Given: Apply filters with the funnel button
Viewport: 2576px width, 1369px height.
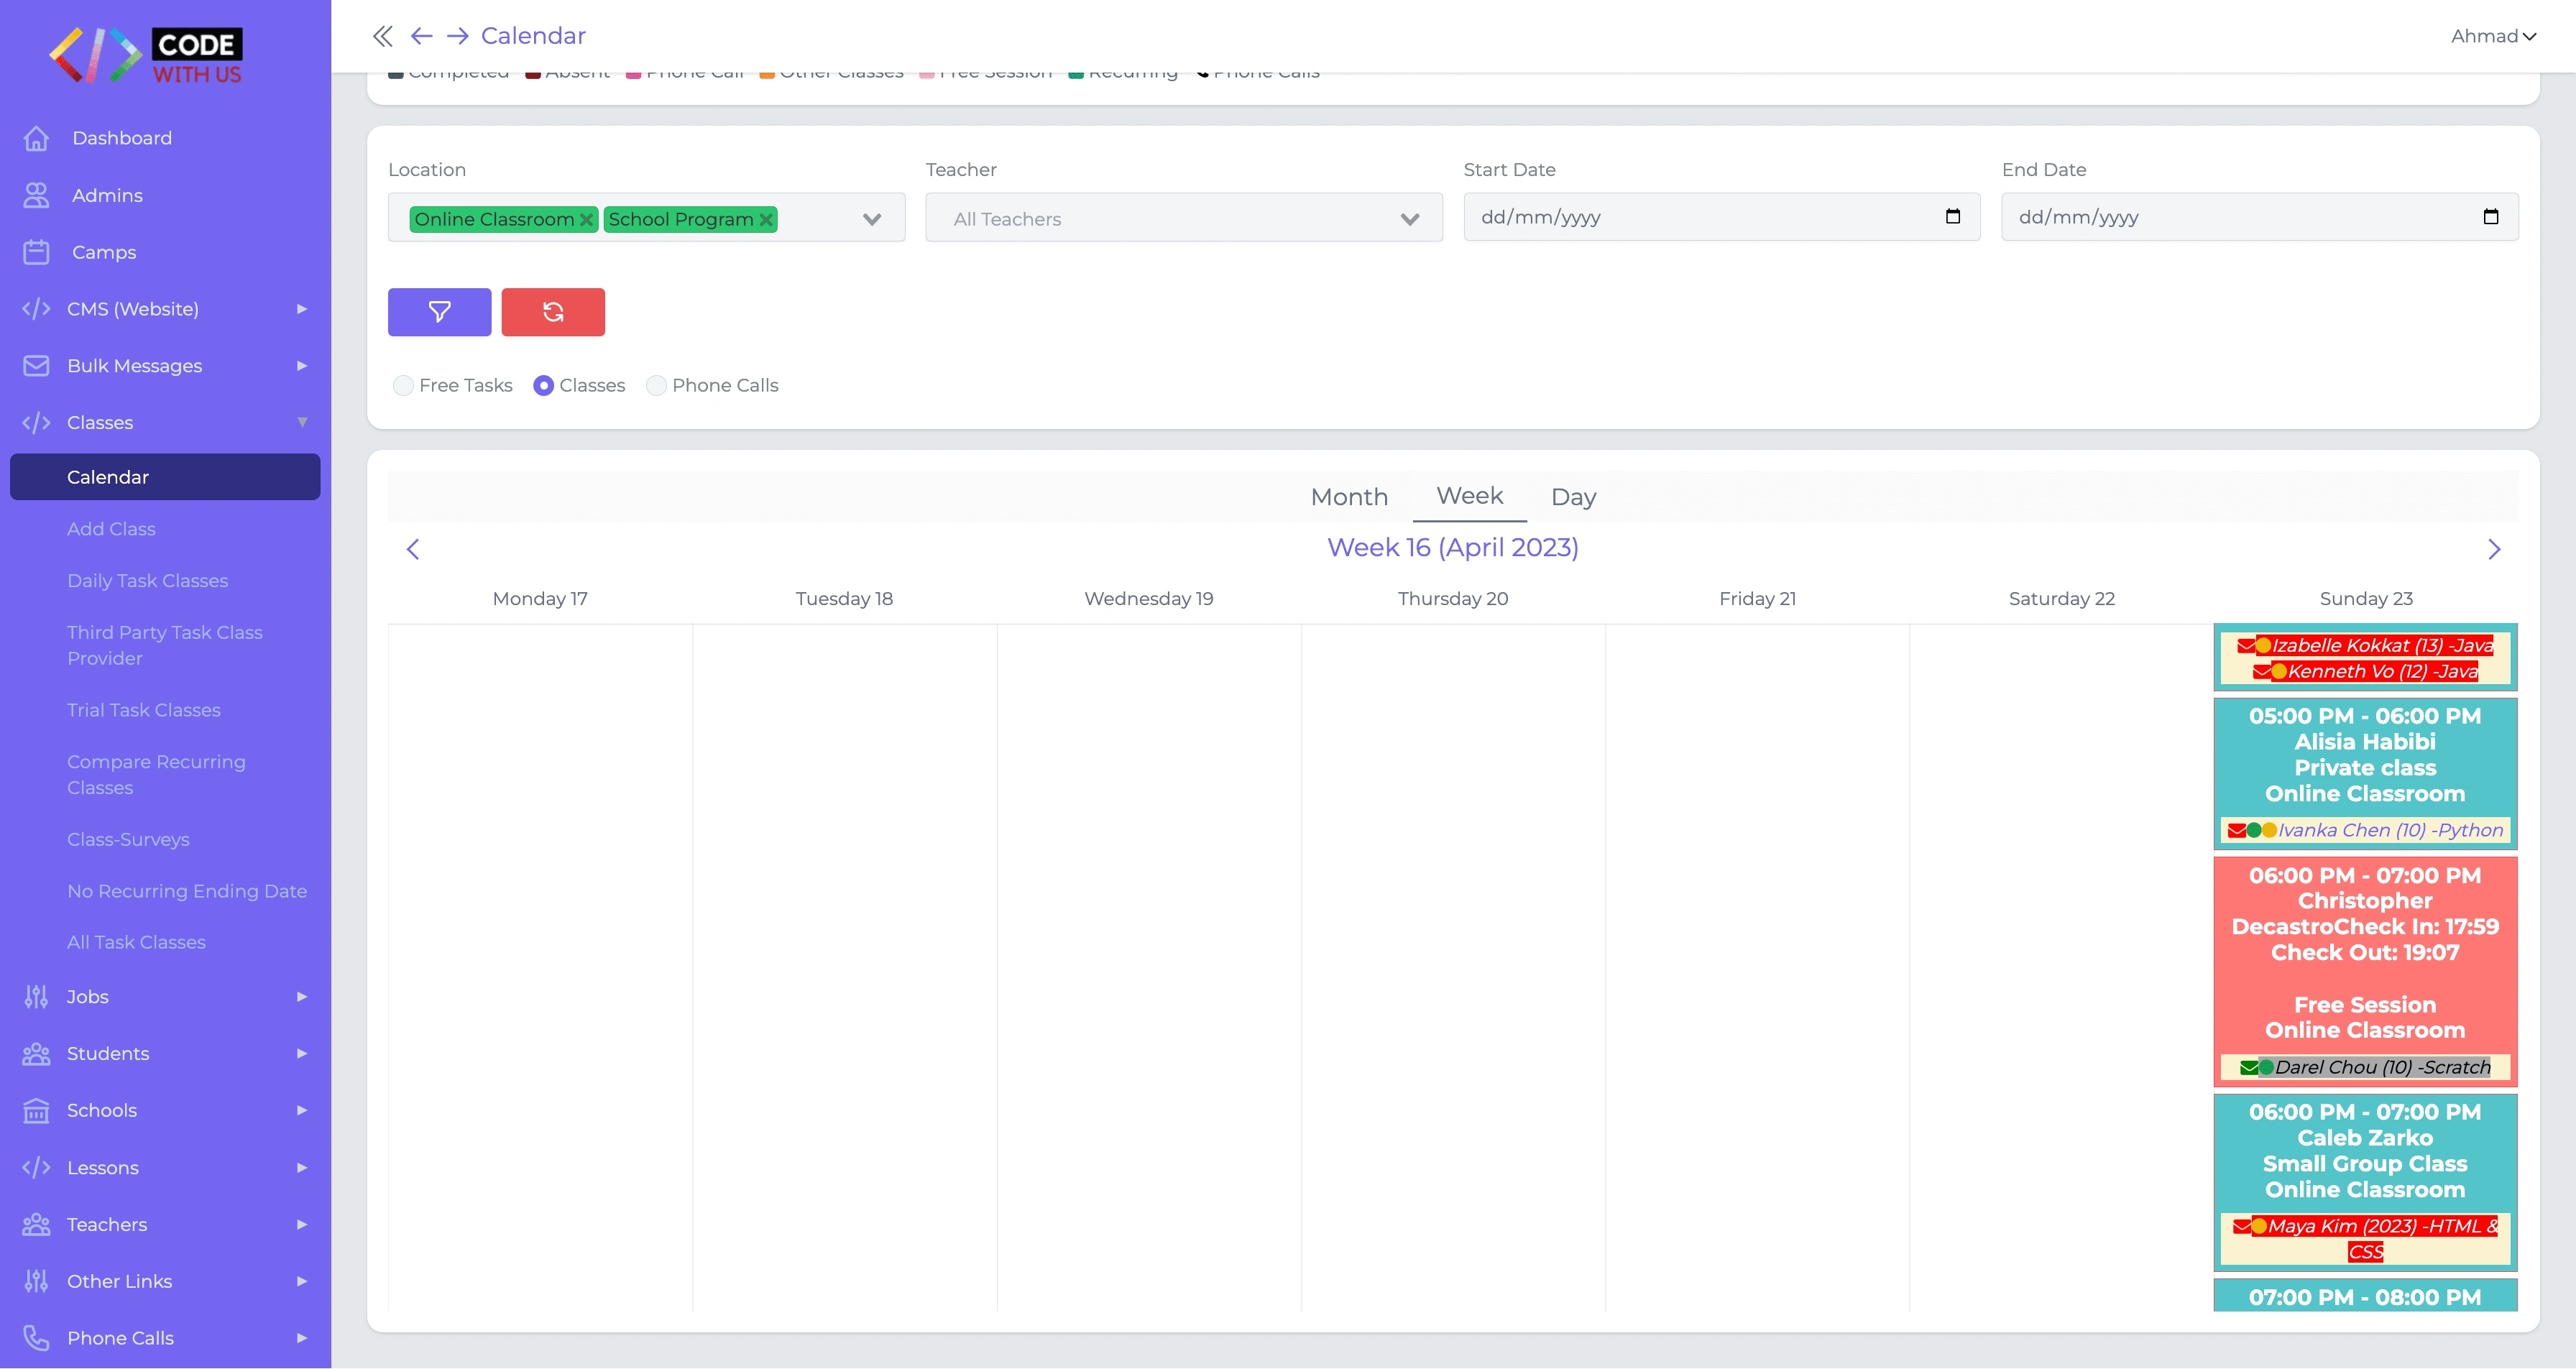Looking at the screenshot, I should (439, 312).
